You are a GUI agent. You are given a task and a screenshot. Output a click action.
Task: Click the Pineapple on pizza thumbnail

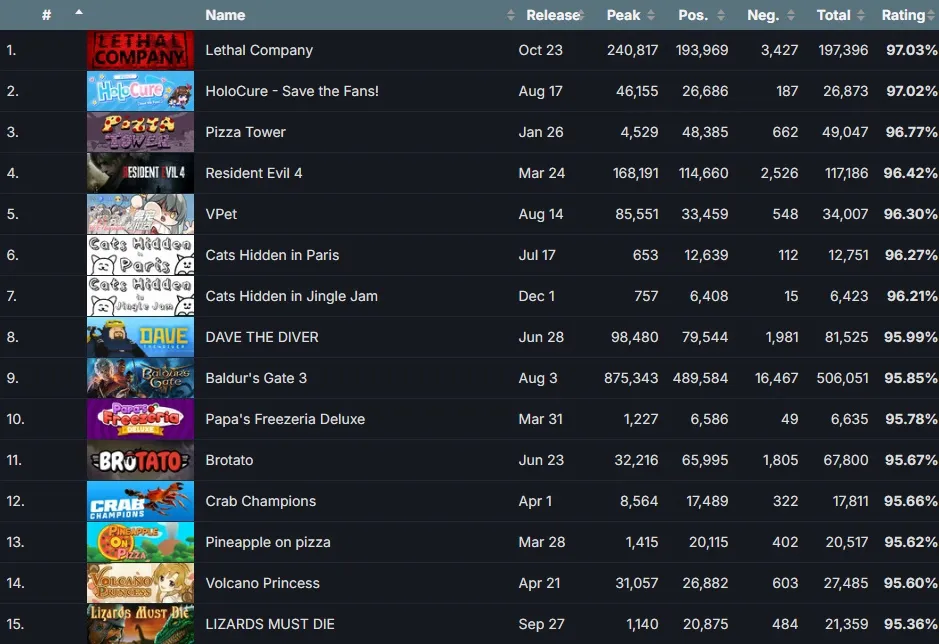(x=140, y=542)
